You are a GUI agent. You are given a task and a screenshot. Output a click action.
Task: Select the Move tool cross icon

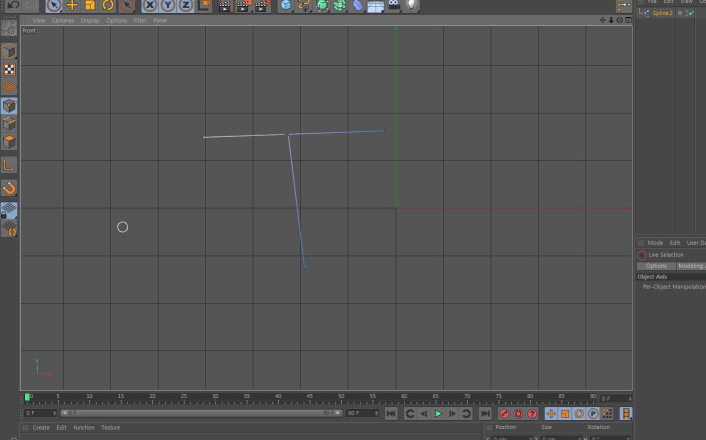click(72, 5)
